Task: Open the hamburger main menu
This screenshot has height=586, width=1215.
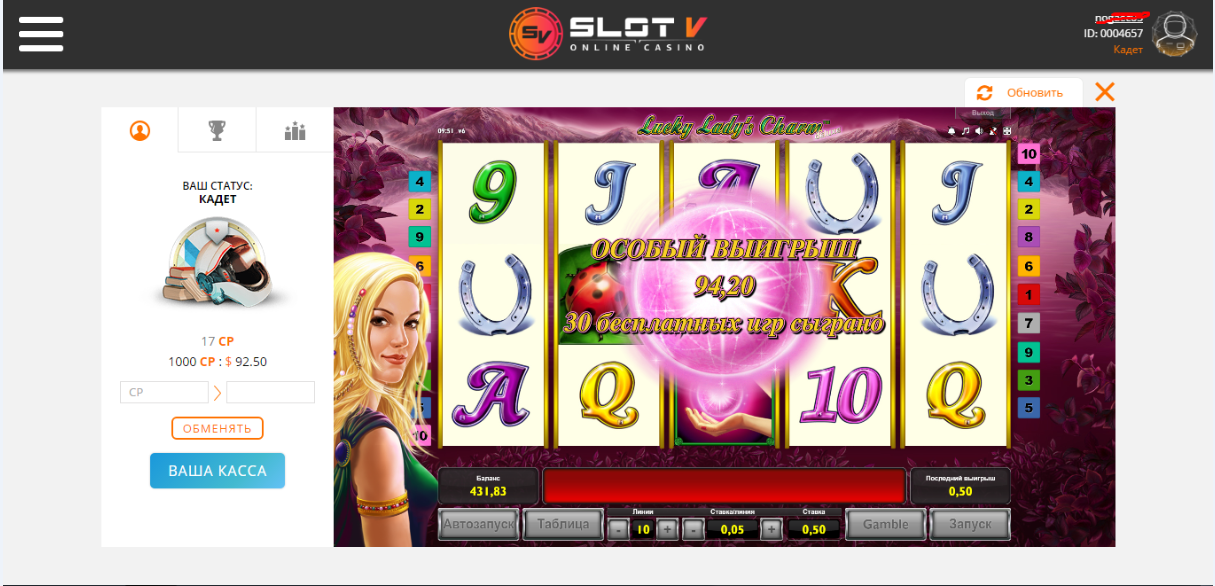Action: coord(40,34)
